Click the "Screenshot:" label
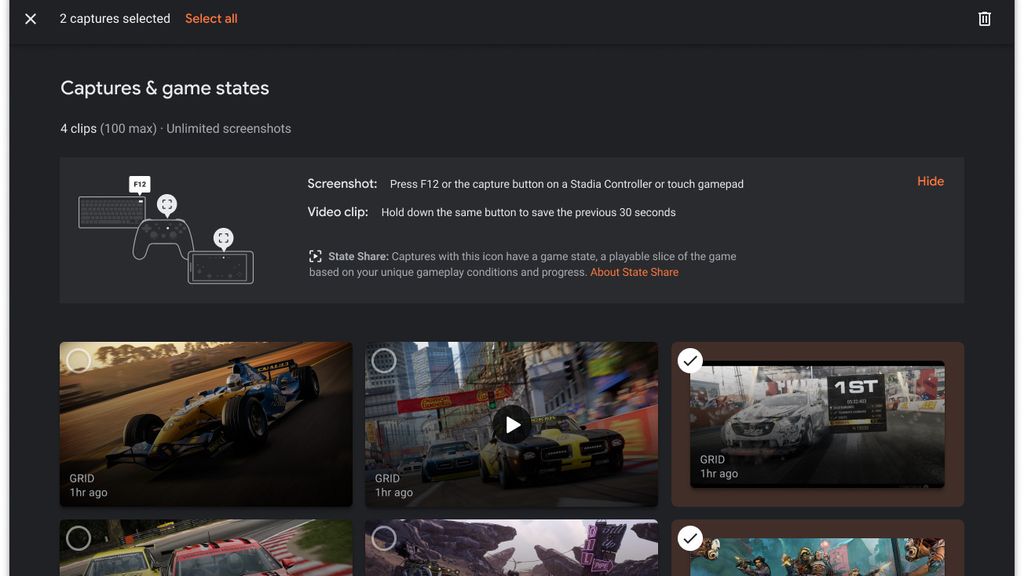 point(342,184)
